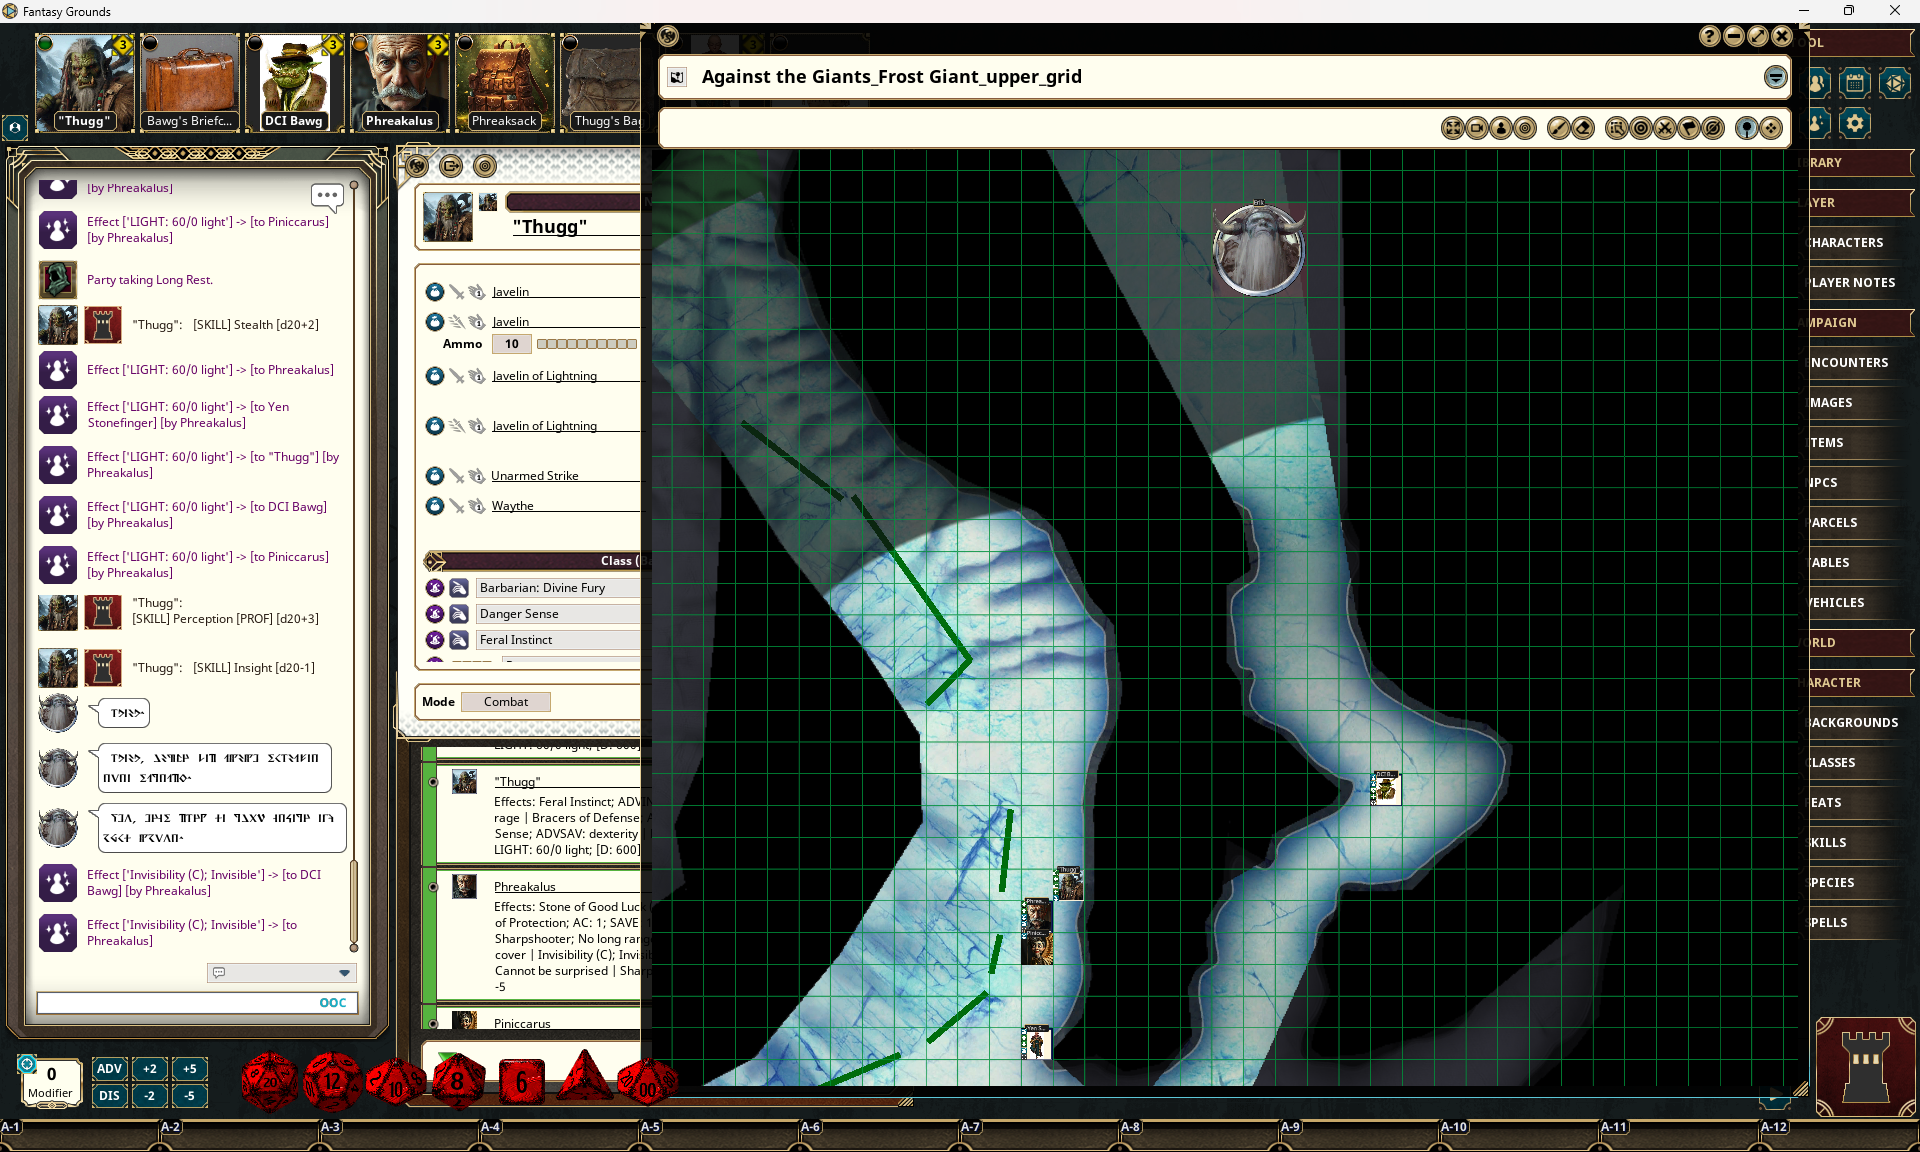Screen dimensions: 1920x1152
Task: Open the BACKGROUNDS sidebar entry
Action: [1854, 723]
